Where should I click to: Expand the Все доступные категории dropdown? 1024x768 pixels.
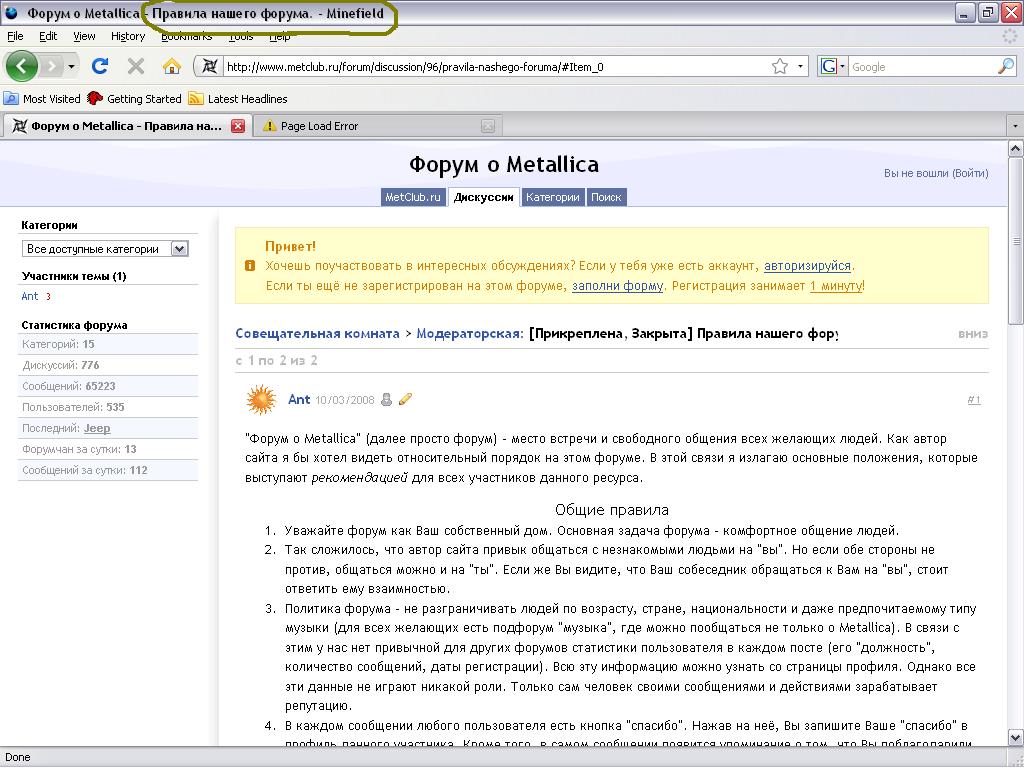[x=179, y=249]
